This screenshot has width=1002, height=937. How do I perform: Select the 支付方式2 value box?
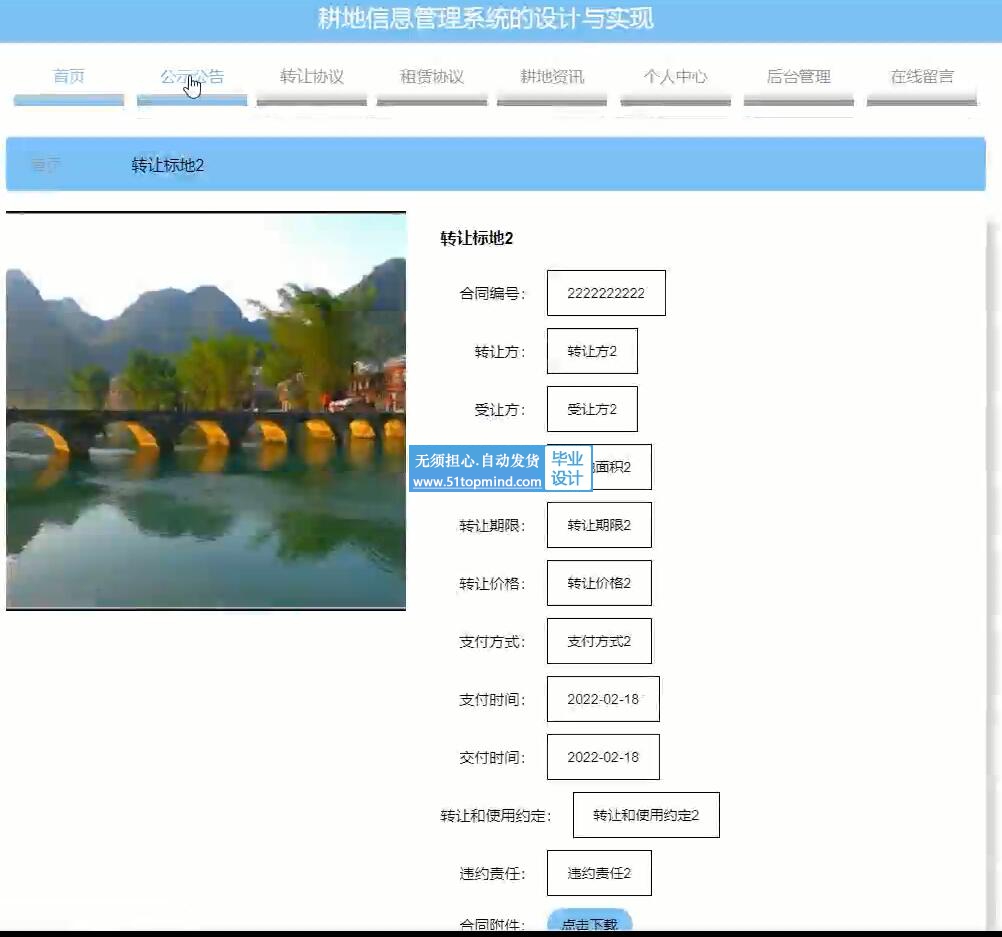click(599, 641)
